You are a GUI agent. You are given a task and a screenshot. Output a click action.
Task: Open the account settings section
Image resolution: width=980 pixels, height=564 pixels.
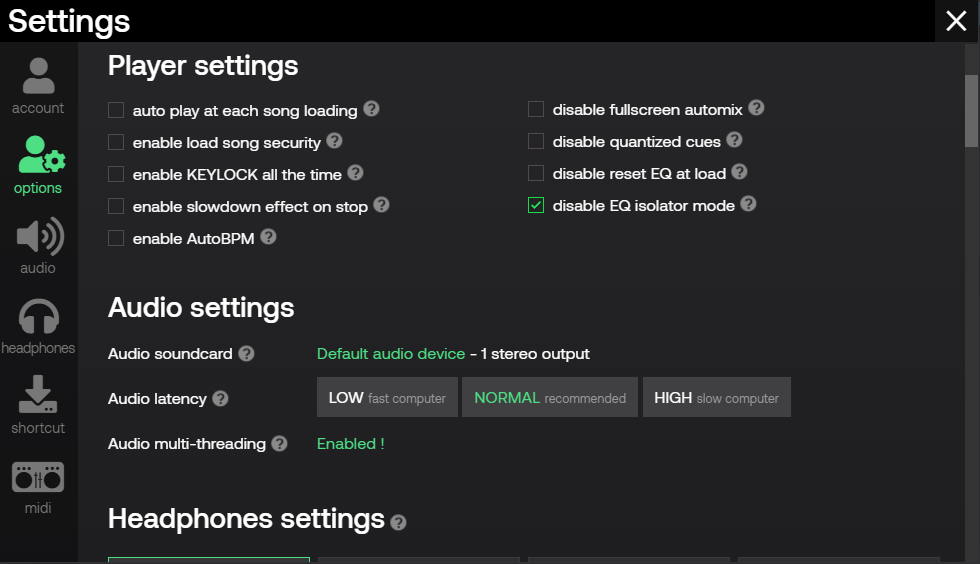[x=38, y=86]
